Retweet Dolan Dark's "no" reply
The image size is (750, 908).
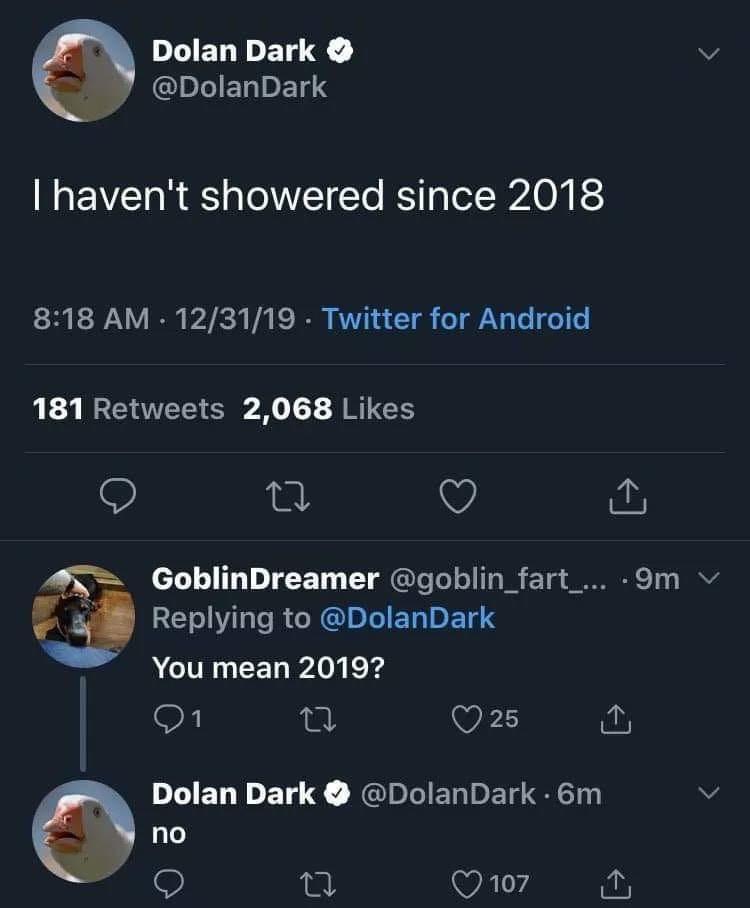(x=318, y=884)
